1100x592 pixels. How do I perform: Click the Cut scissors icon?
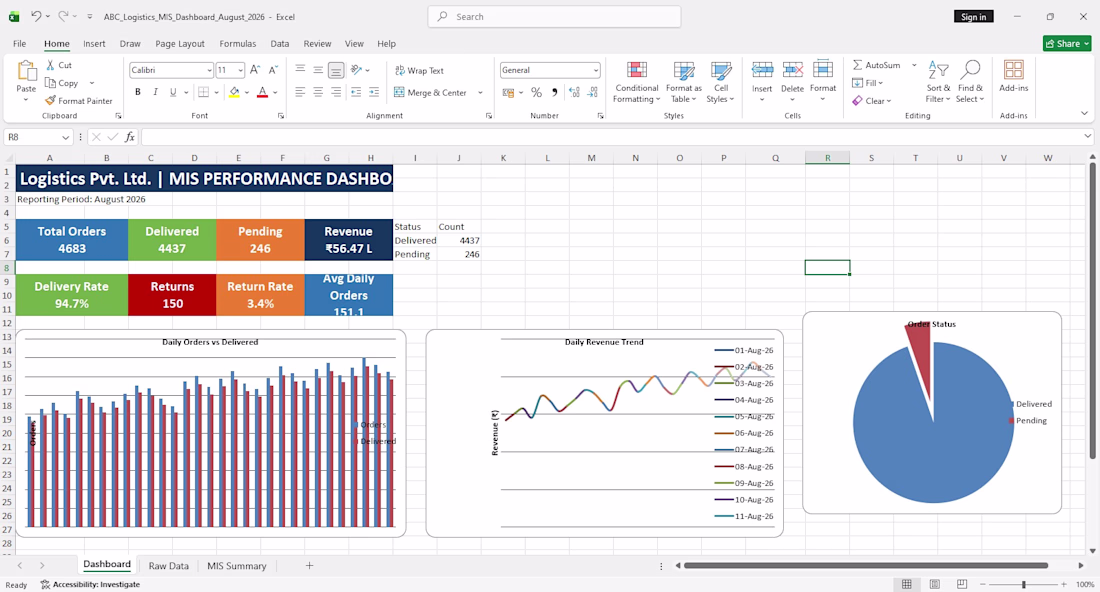(x=51, y=65)
